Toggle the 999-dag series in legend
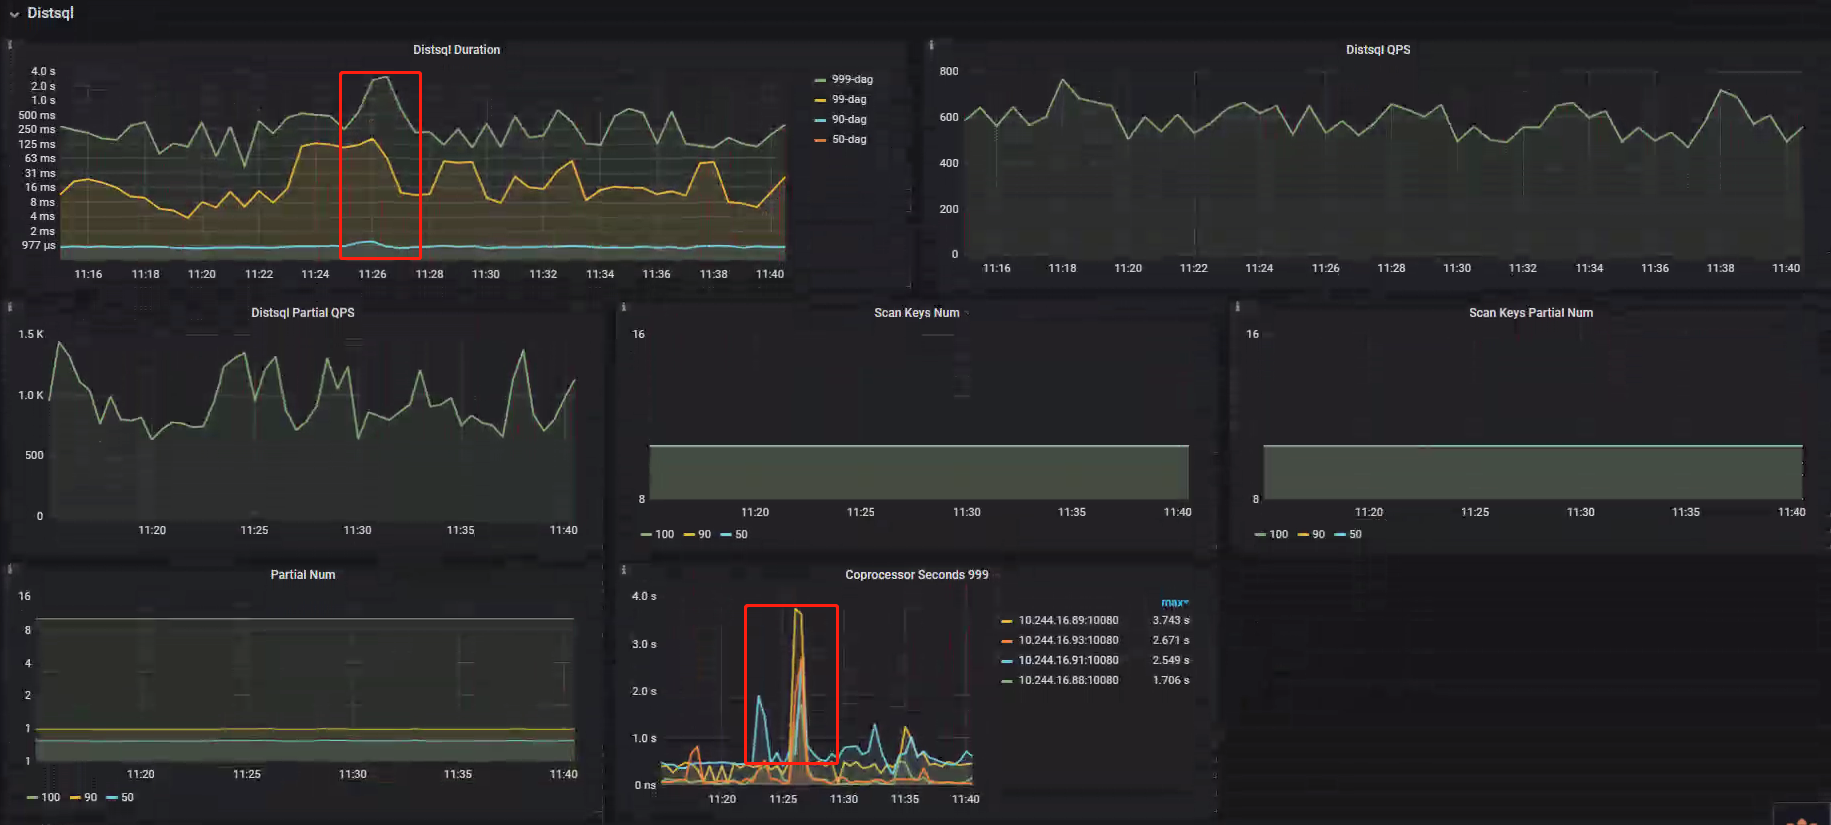The width and height of the screenshot is (1831, 825). pyautogui.click(x=852, y=79)
